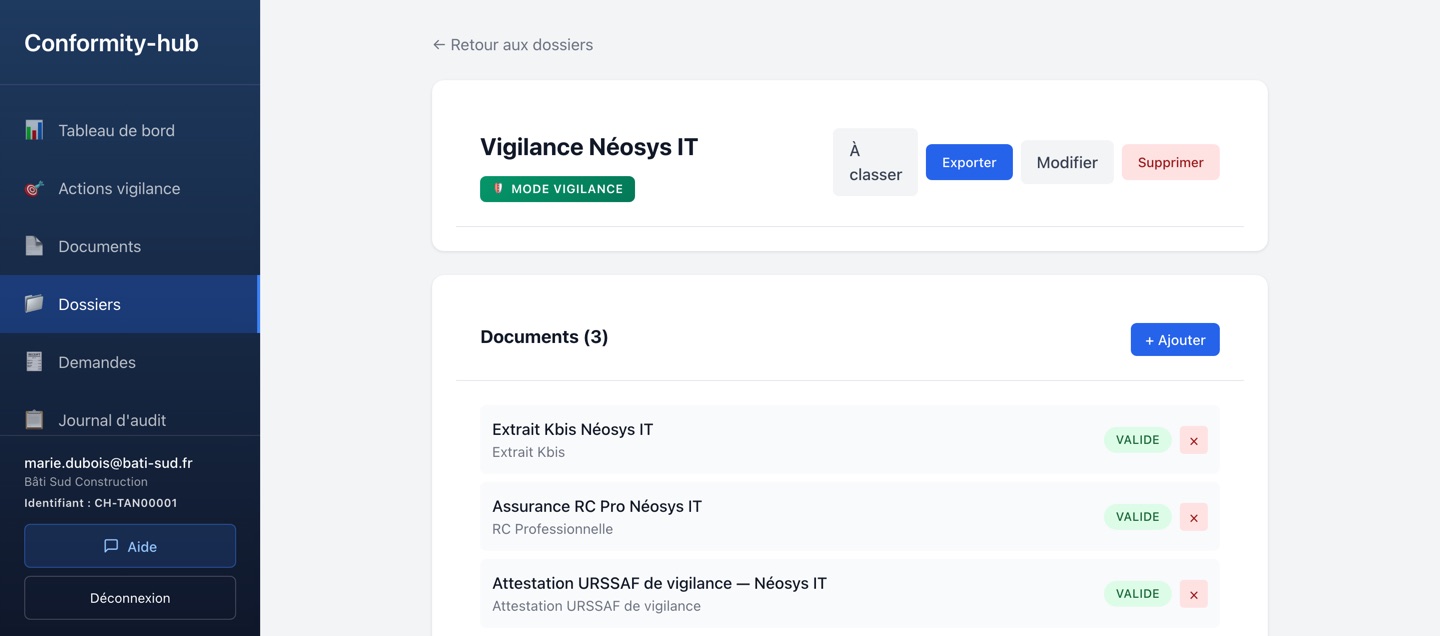The width and height of the screenshot is (1440, 636).
Task: Open Tableau de bord in sidebar
Action: coord(130,130)
